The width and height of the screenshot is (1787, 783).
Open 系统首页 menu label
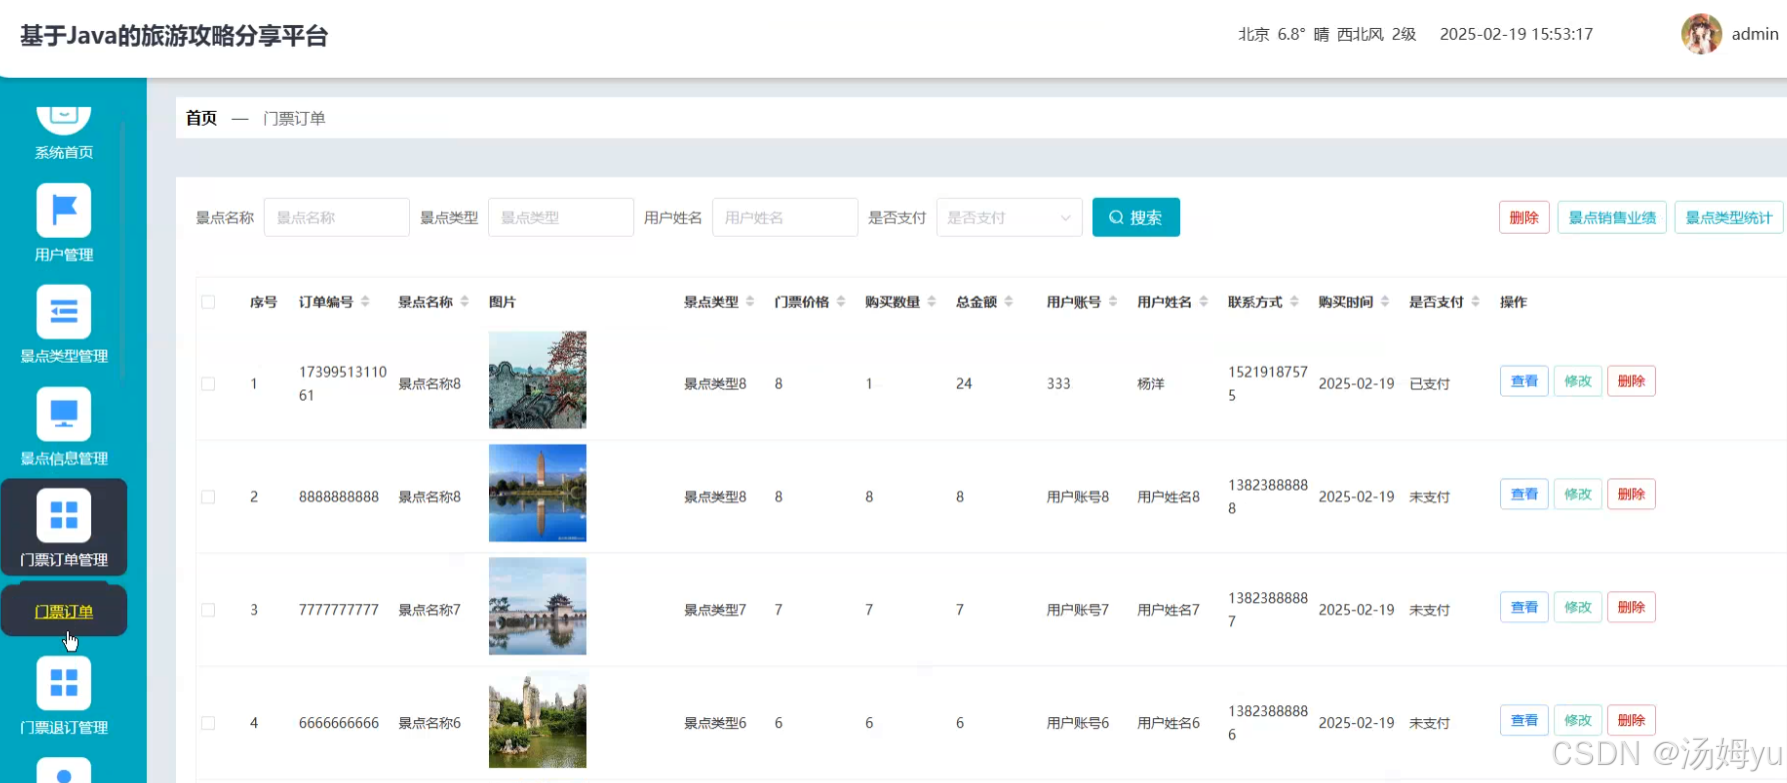click(64, 153)
